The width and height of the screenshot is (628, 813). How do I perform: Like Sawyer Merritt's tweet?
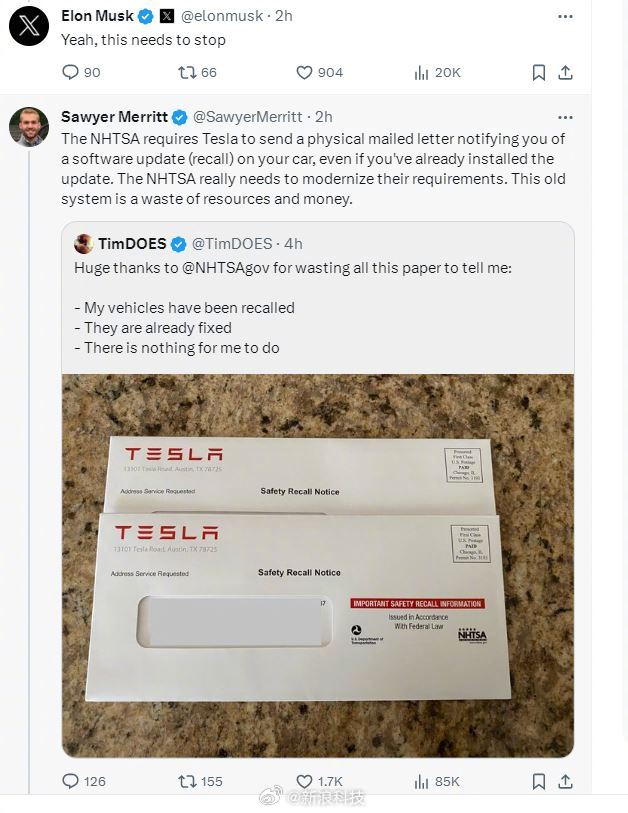pos(305,781)
